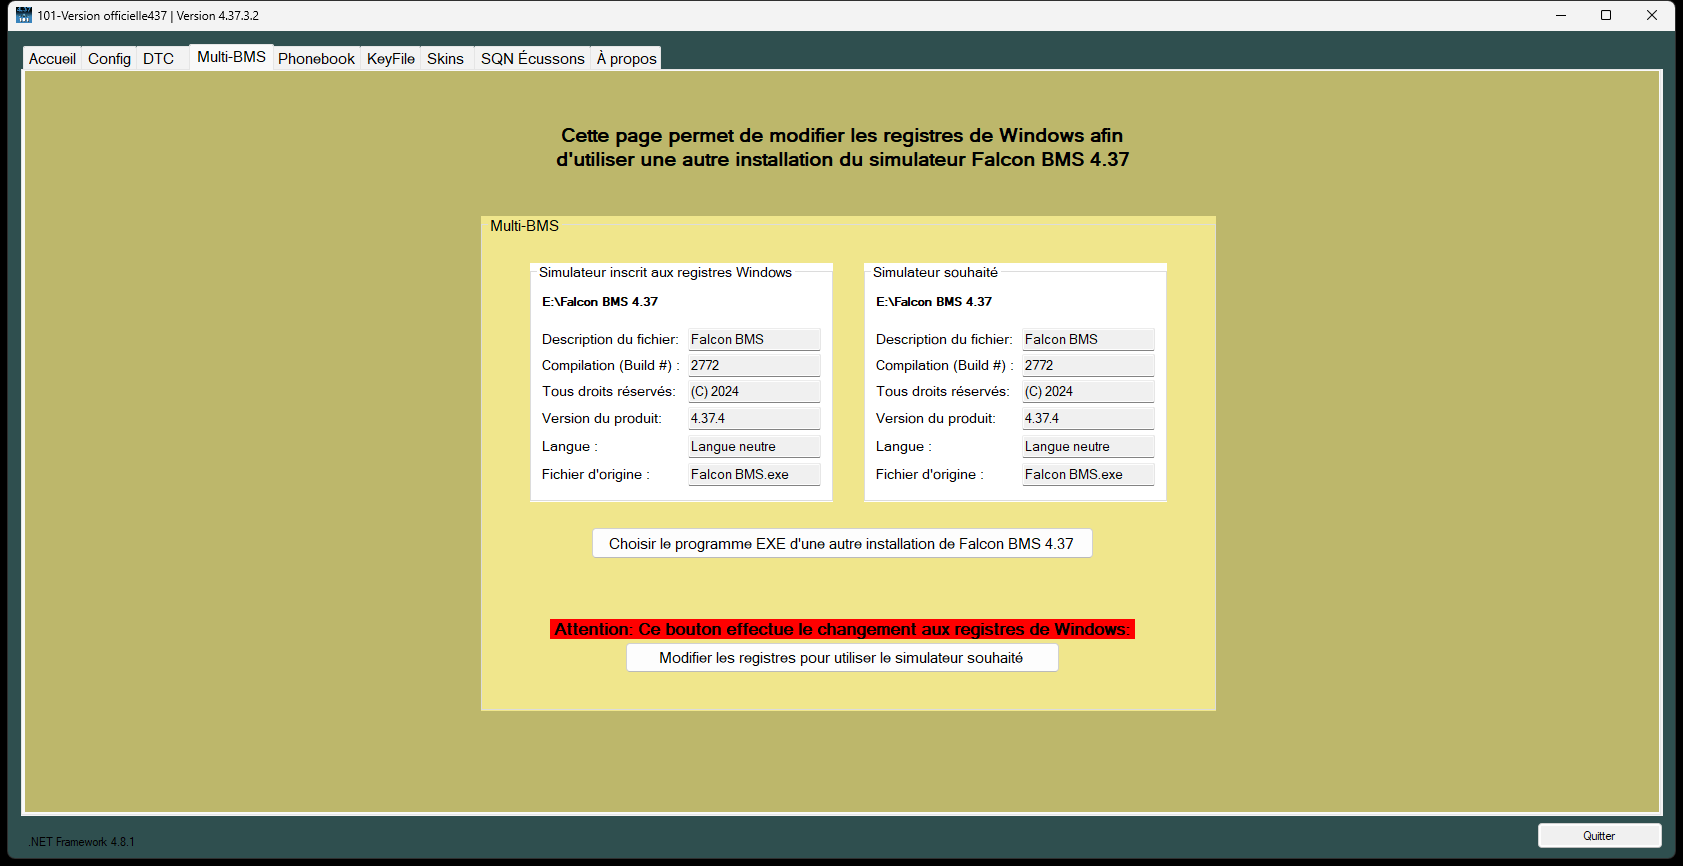Click path under Simulateur inscrit aux registres
1683x866 pixels.
click(600, 301)
